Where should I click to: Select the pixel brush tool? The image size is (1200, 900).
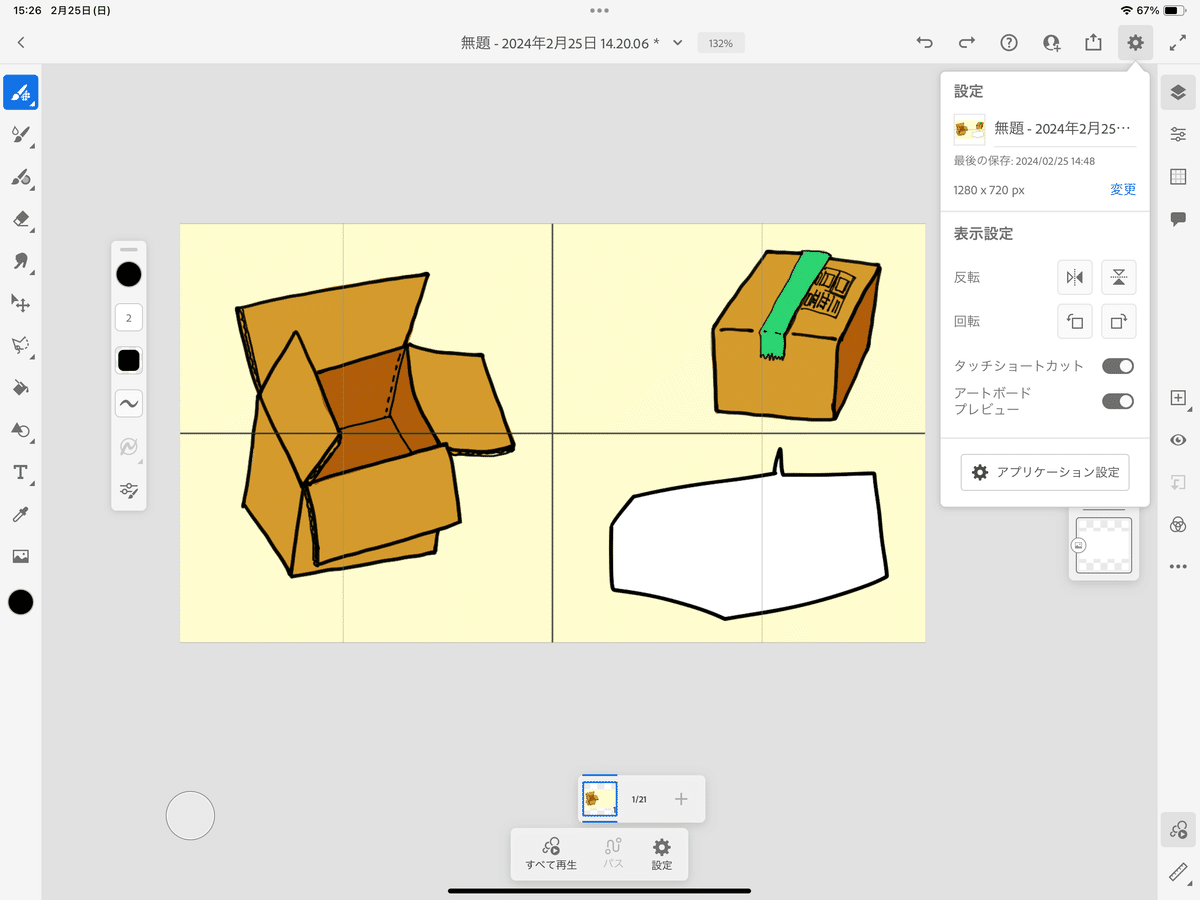click(21, 92)
